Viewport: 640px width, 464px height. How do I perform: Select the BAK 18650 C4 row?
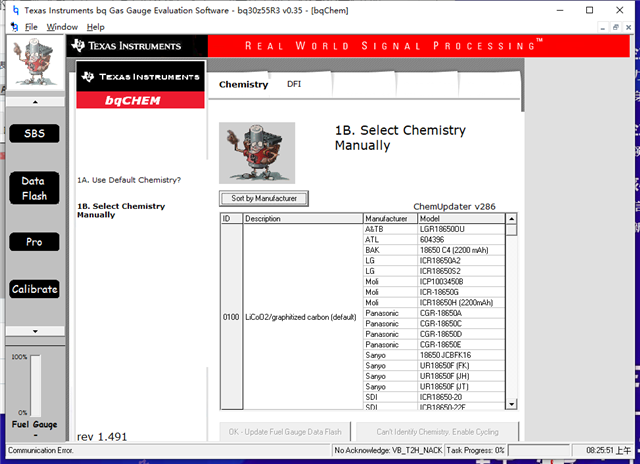coord(434,250)
